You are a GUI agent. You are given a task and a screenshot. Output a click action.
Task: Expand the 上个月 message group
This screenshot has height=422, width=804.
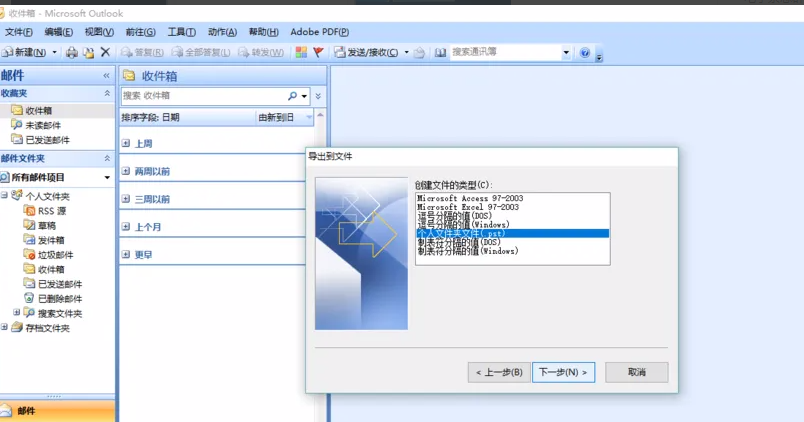click(126, 227)
